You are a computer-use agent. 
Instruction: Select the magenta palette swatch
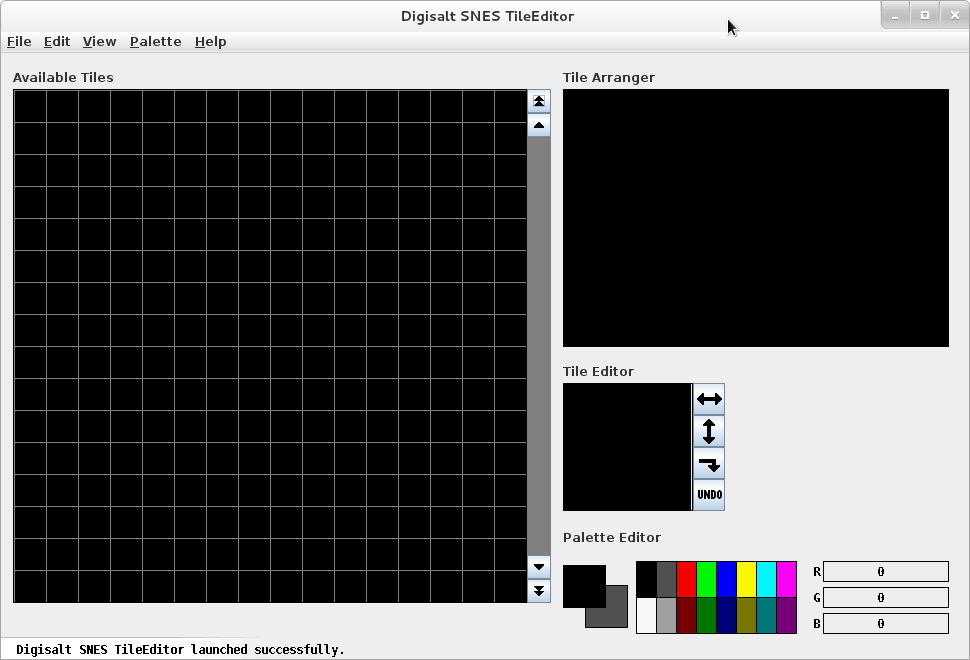[x=787, y=579]
